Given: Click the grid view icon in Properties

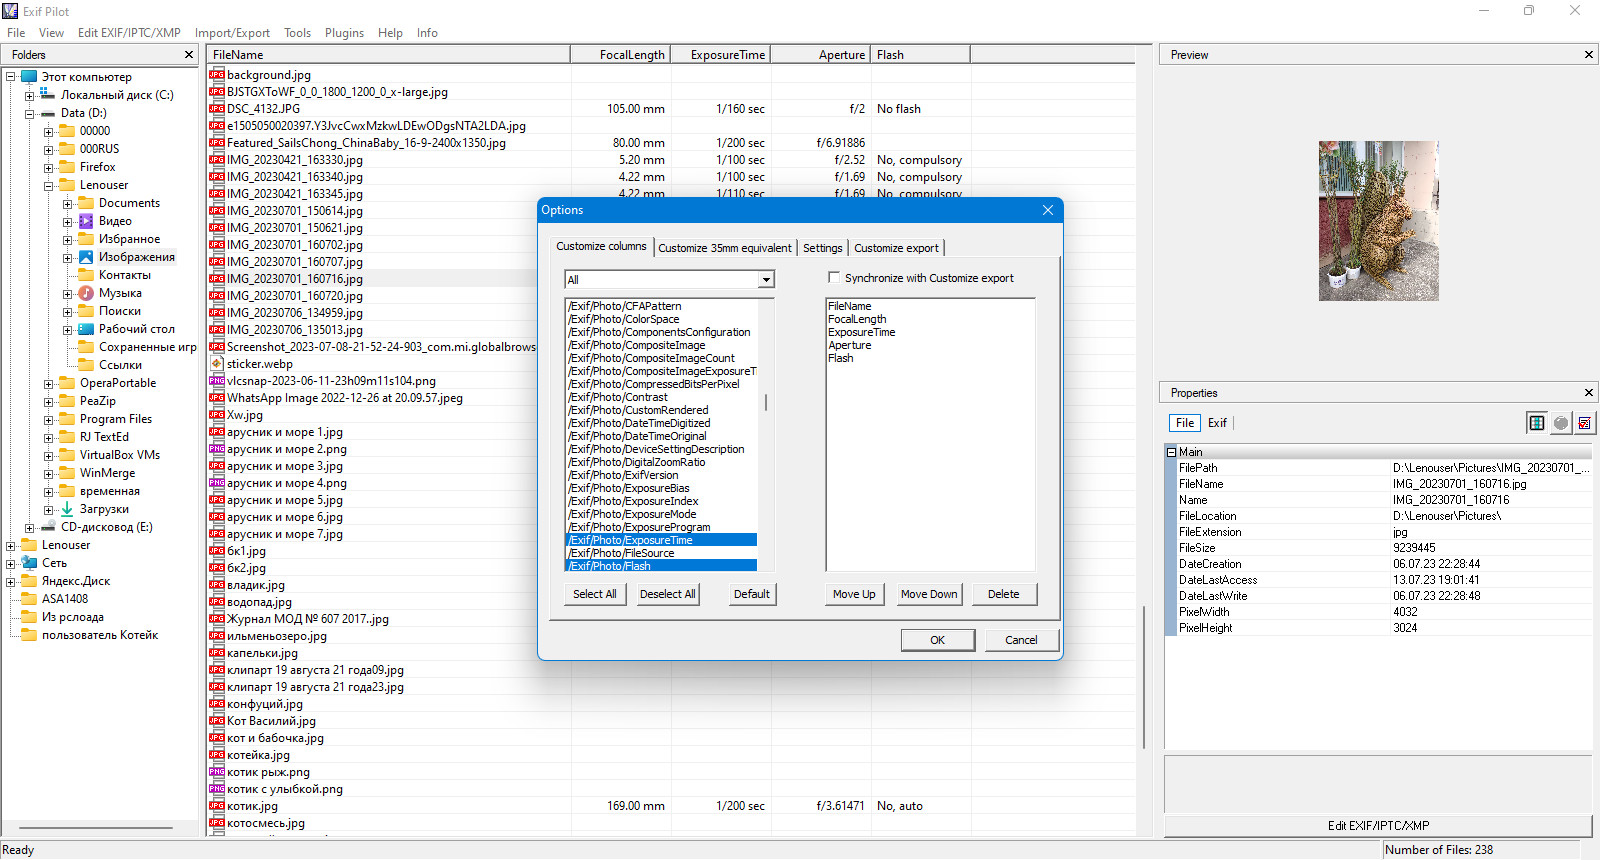Looking at the screenshot, I should coord(1536,423).
